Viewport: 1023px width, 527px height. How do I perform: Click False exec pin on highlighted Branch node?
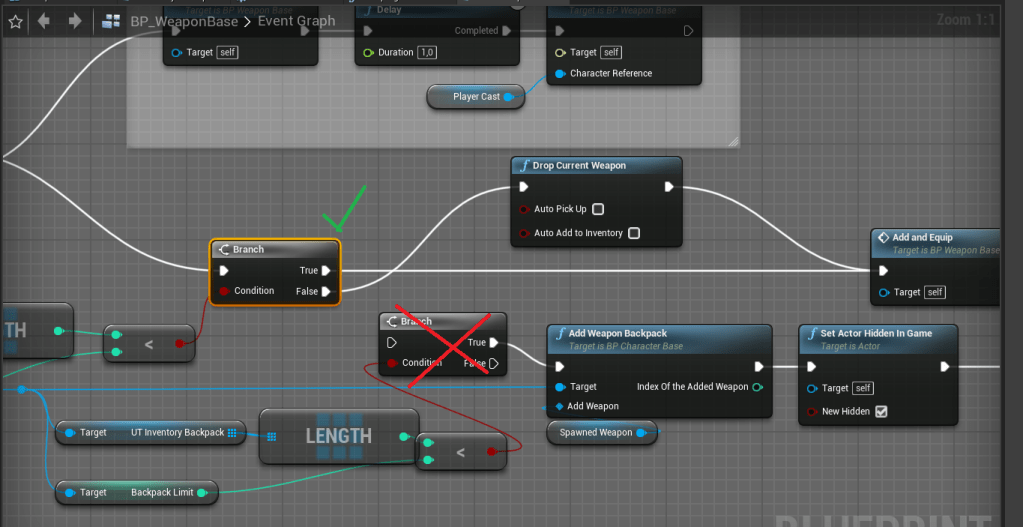[x=327, y=292]
